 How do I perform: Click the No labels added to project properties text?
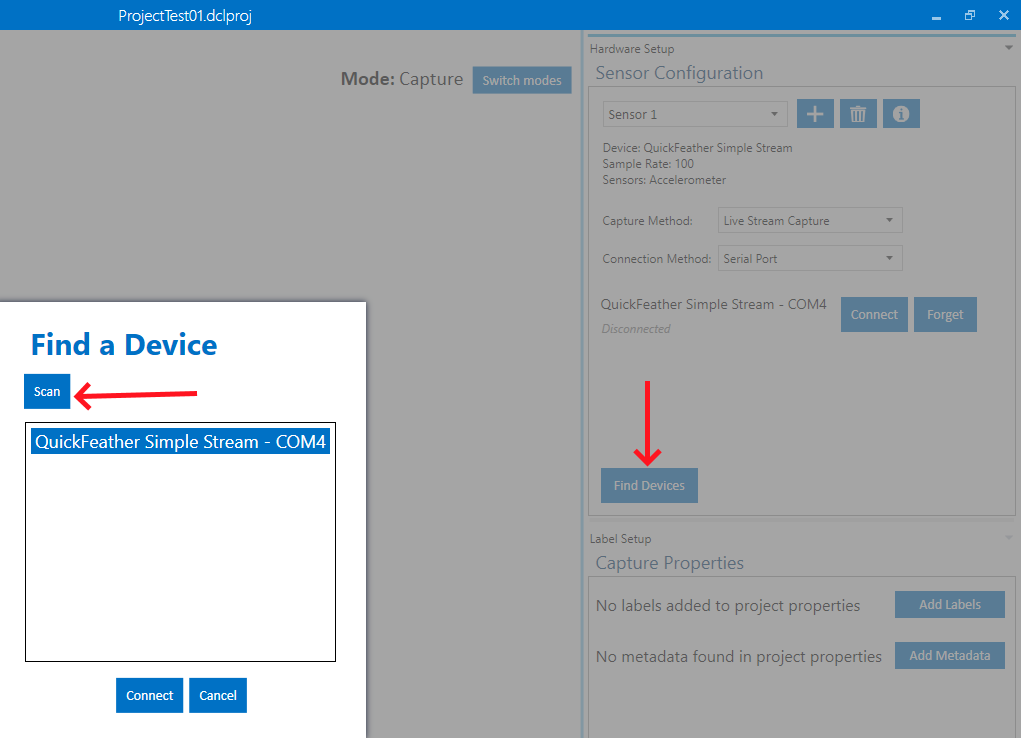[x=727, y=606]
